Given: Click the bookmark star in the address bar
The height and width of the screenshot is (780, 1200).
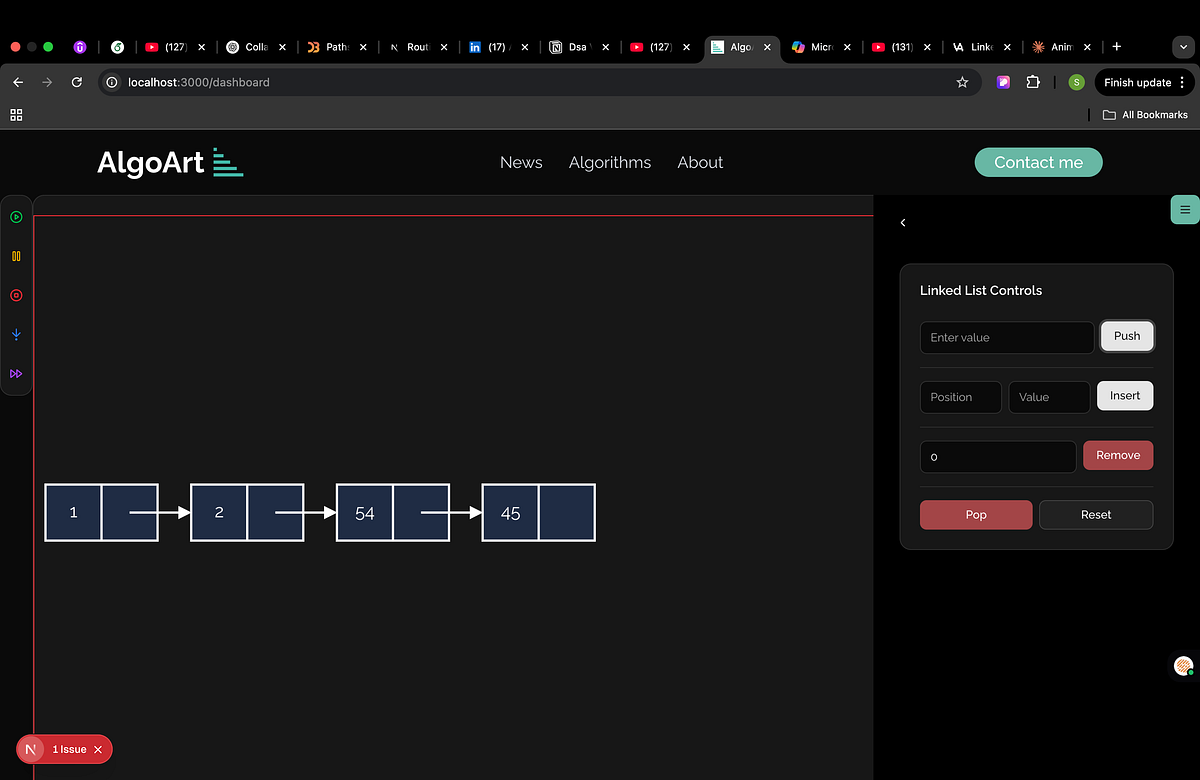Looking at the screenshot, I should [961, 82].
